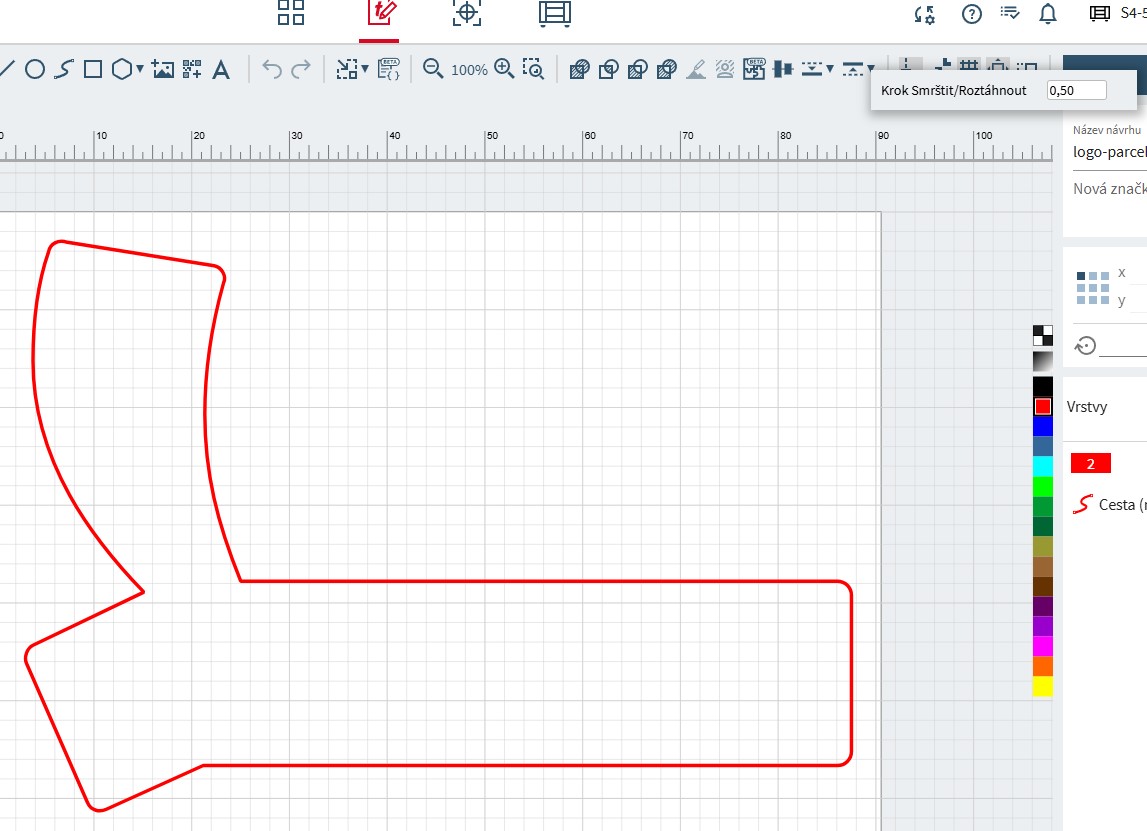This screenshot has height=831, width=1147.
Task: Open the camera positioning tab
Action: [467, 13]
